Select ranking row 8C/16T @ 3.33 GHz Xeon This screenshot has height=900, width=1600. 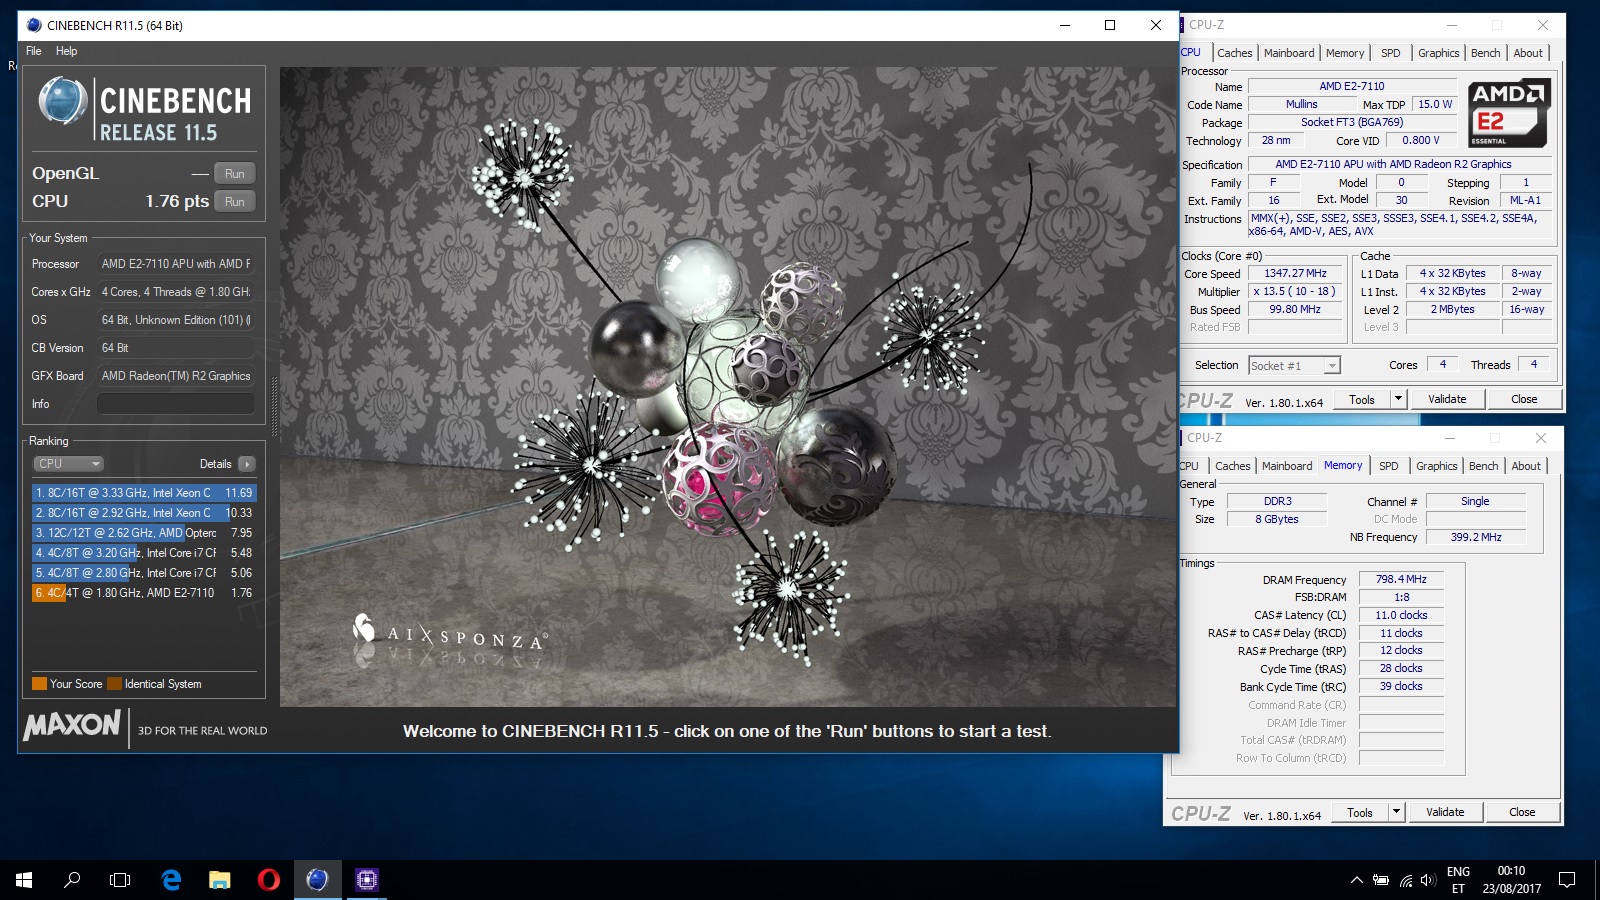click(144, 493)
